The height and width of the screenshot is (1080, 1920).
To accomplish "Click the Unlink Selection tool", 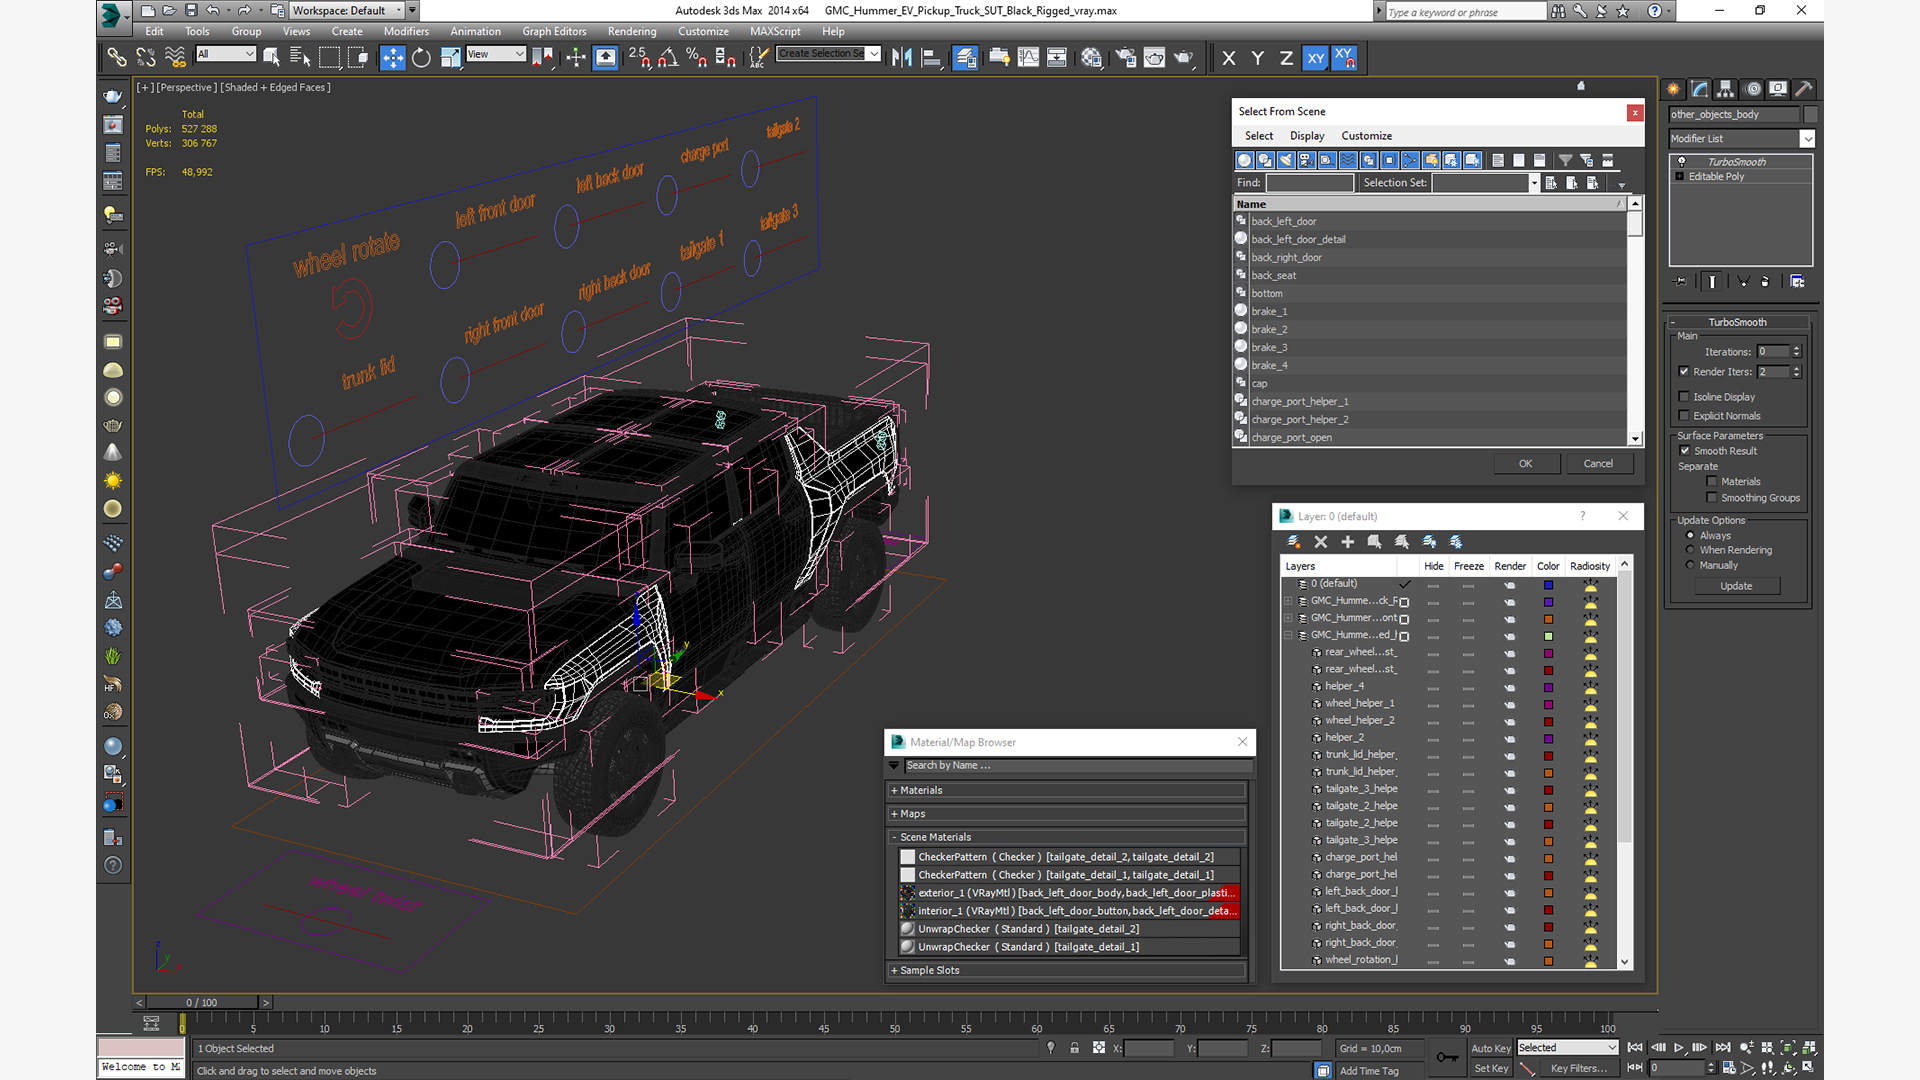I will tap(146, 58).
